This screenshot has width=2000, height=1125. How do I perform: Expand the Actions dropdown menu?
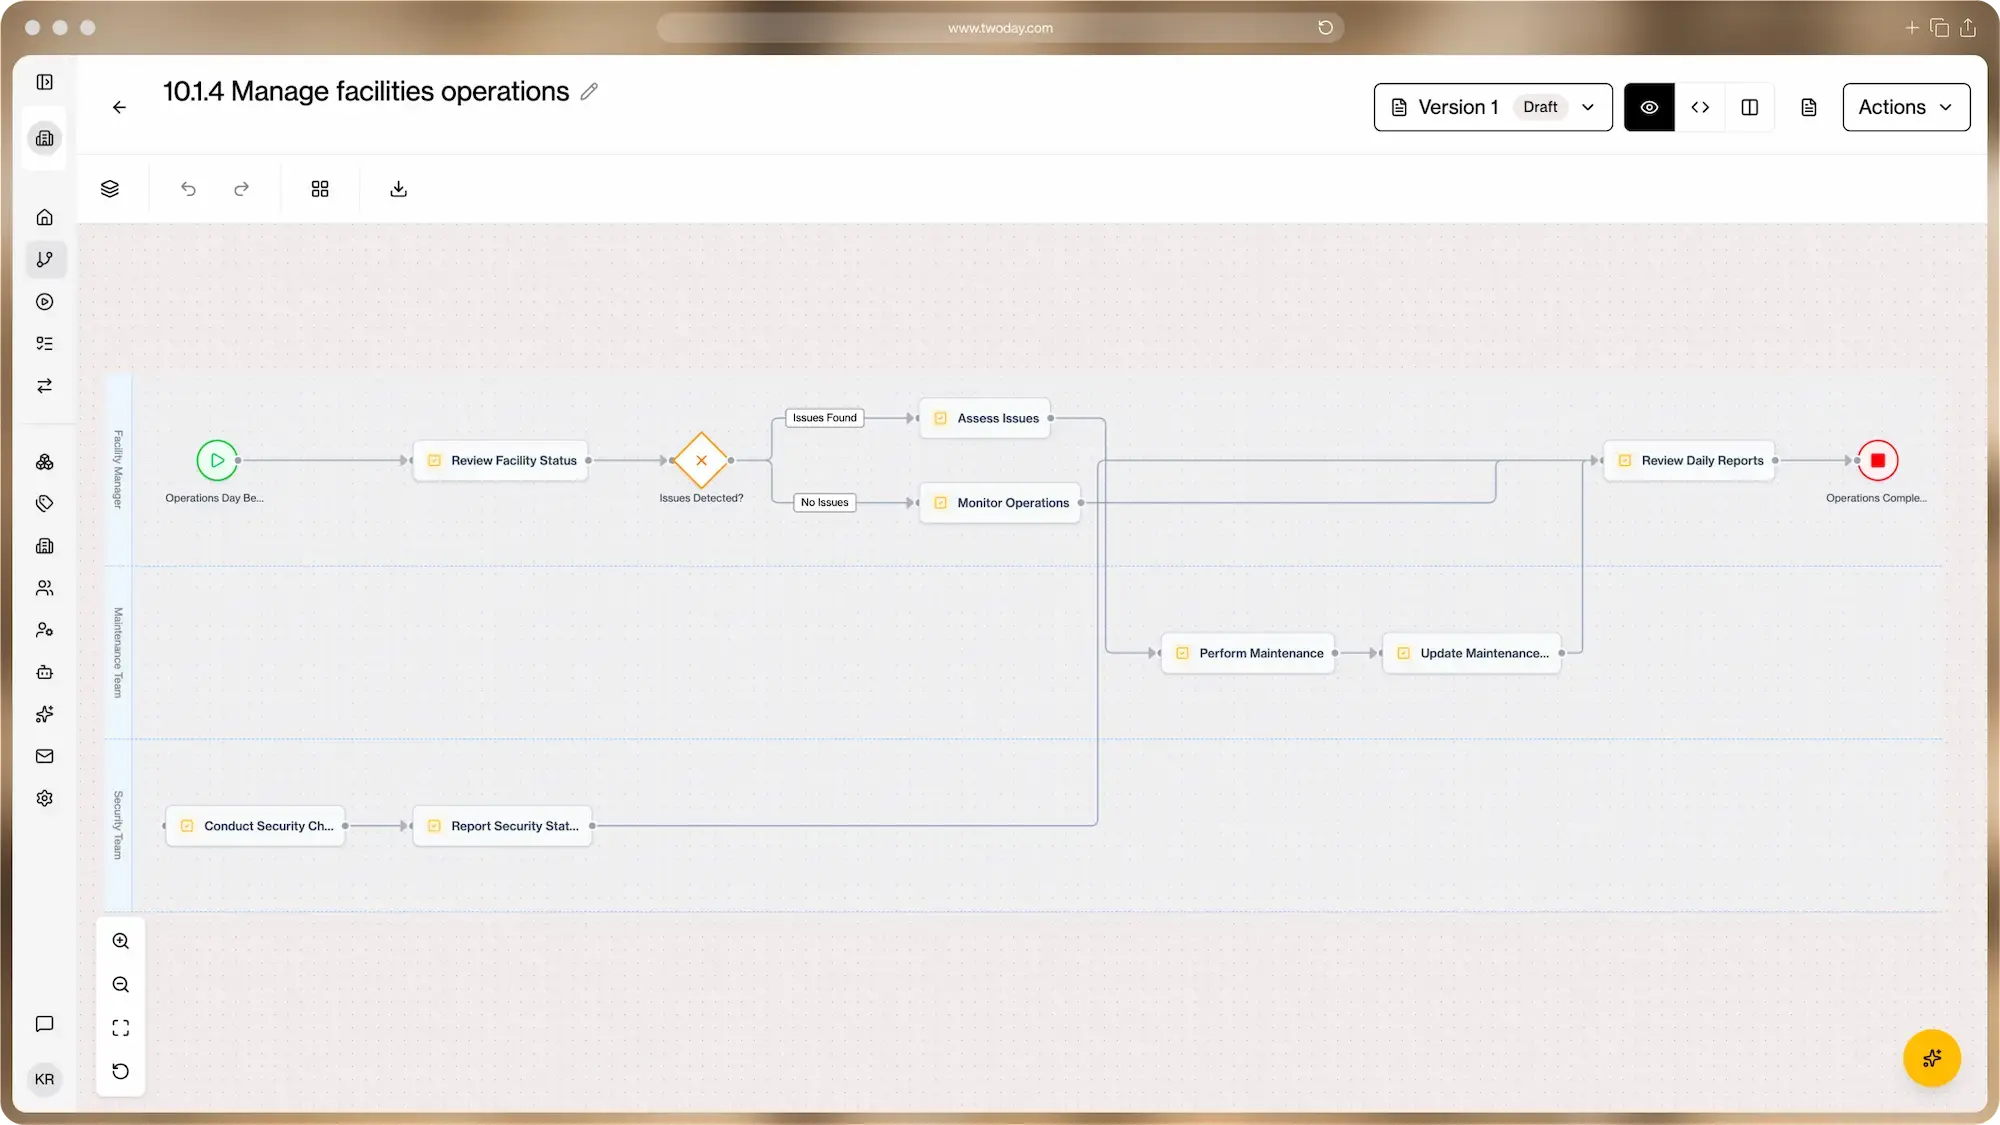point(1905,107)
